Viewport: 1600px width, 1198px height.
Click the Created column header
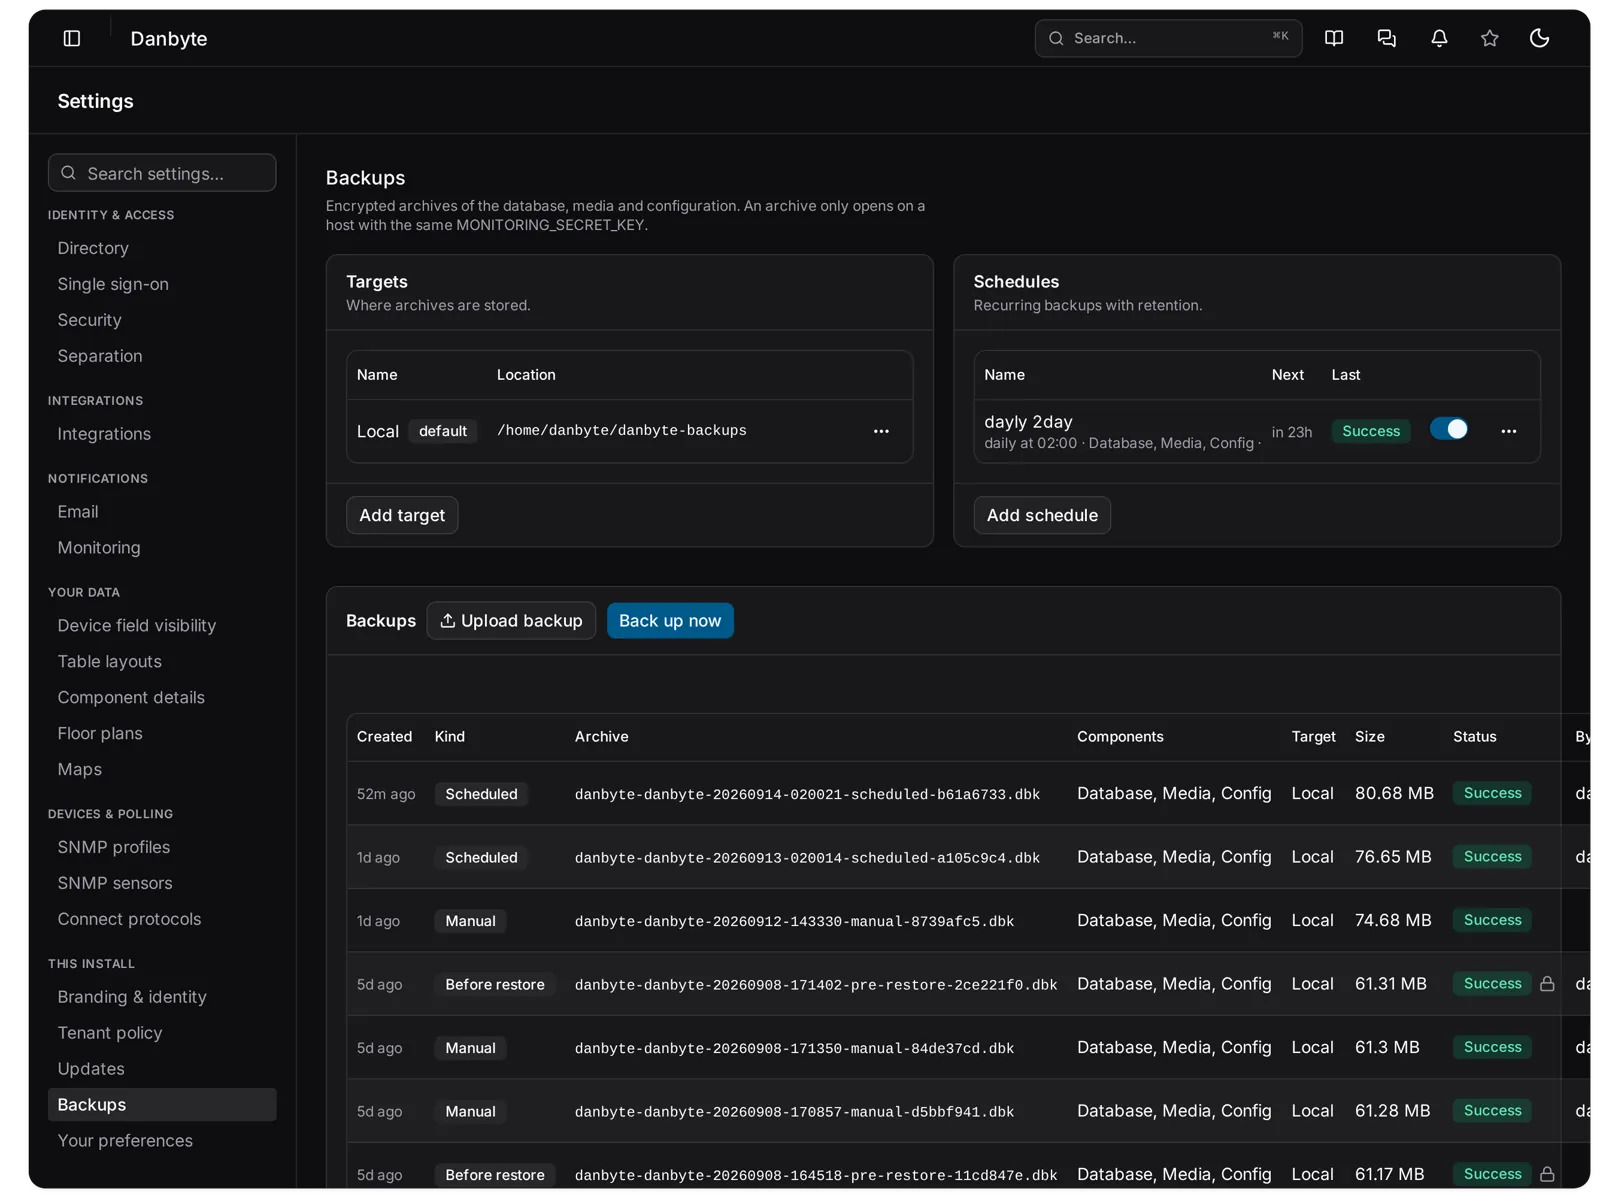tap(384, 737)
